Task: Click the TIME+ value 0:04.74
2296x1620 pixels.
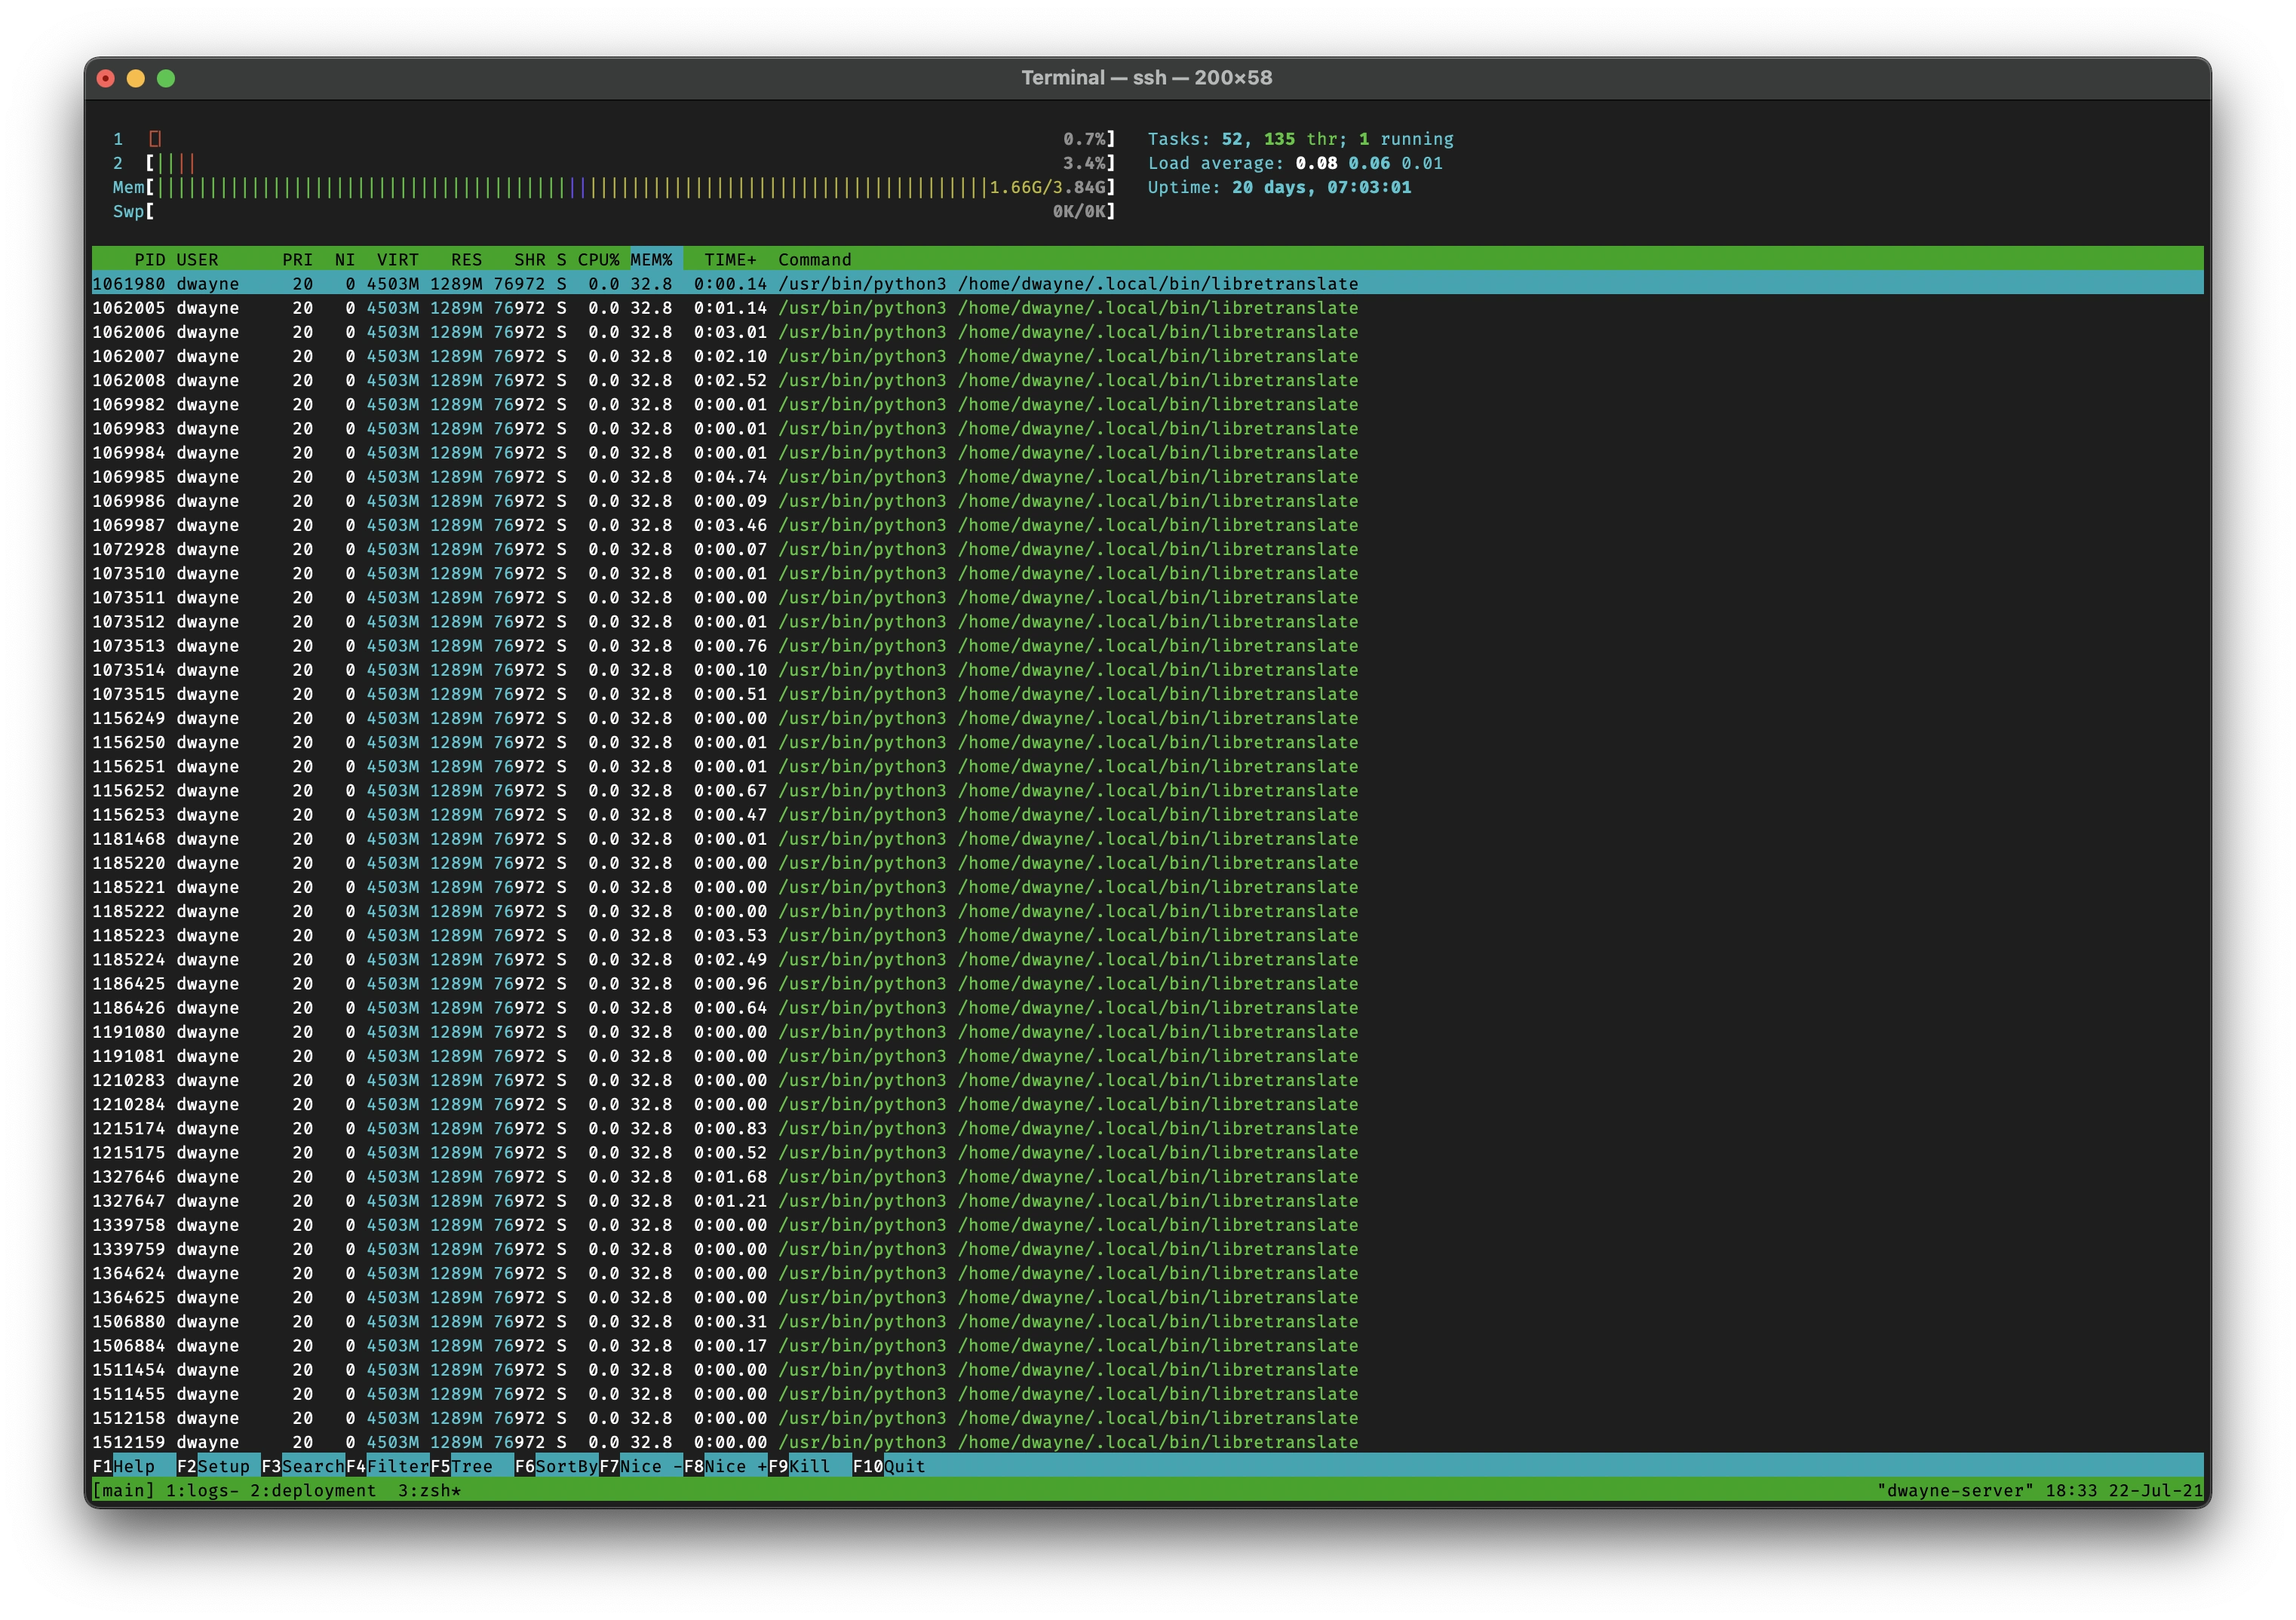Action: pos(730,477)
